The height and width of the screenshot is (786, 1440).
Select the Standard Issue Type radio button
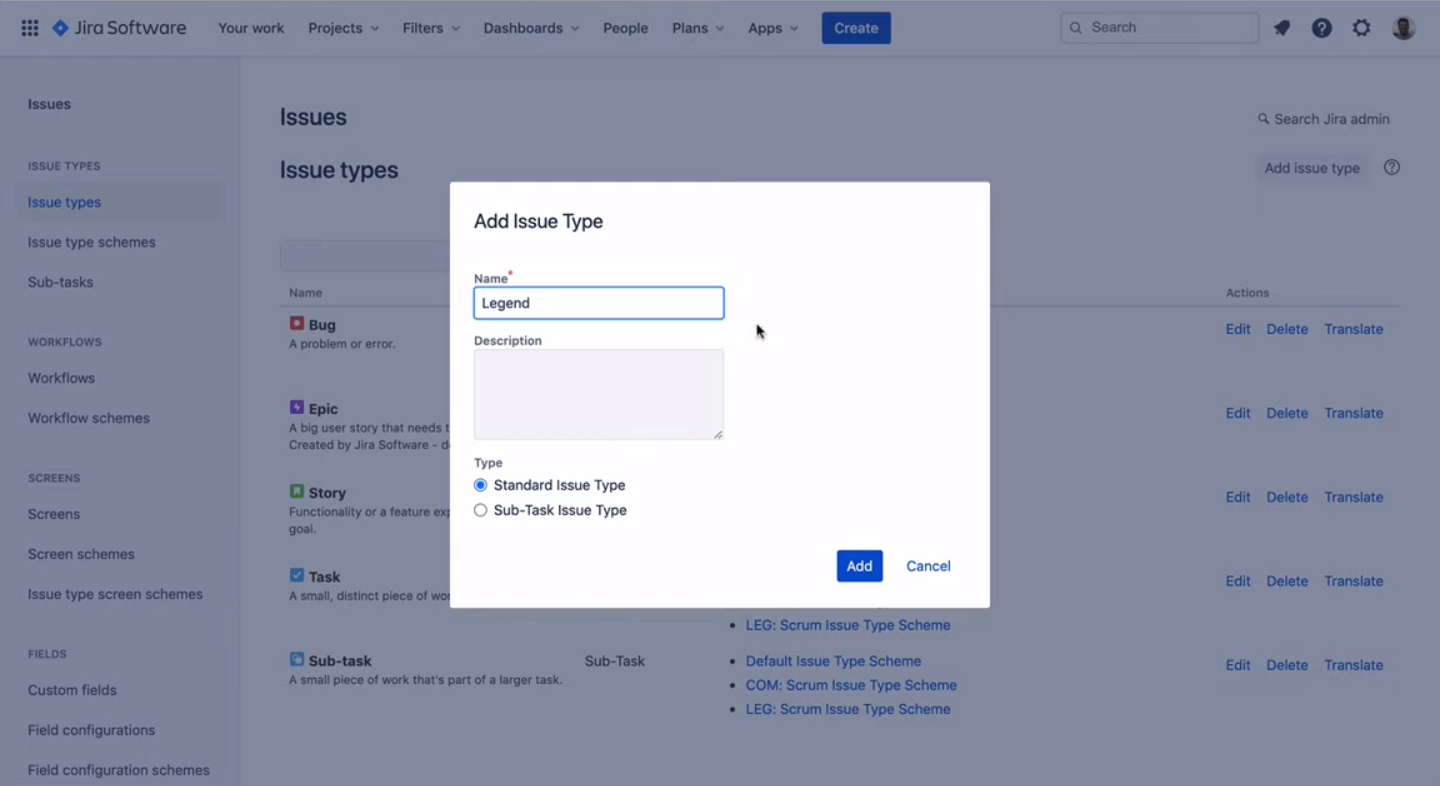[480, 484]
